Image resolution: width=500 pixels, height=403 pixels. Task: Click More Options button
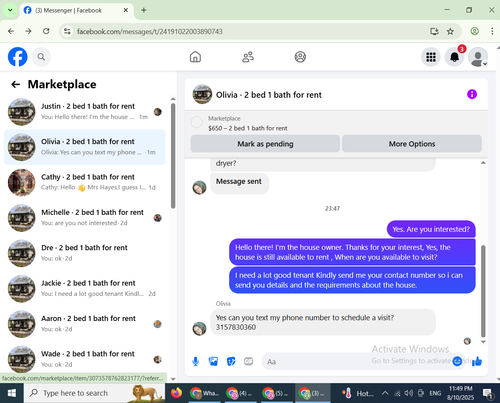tap(412, 144)
